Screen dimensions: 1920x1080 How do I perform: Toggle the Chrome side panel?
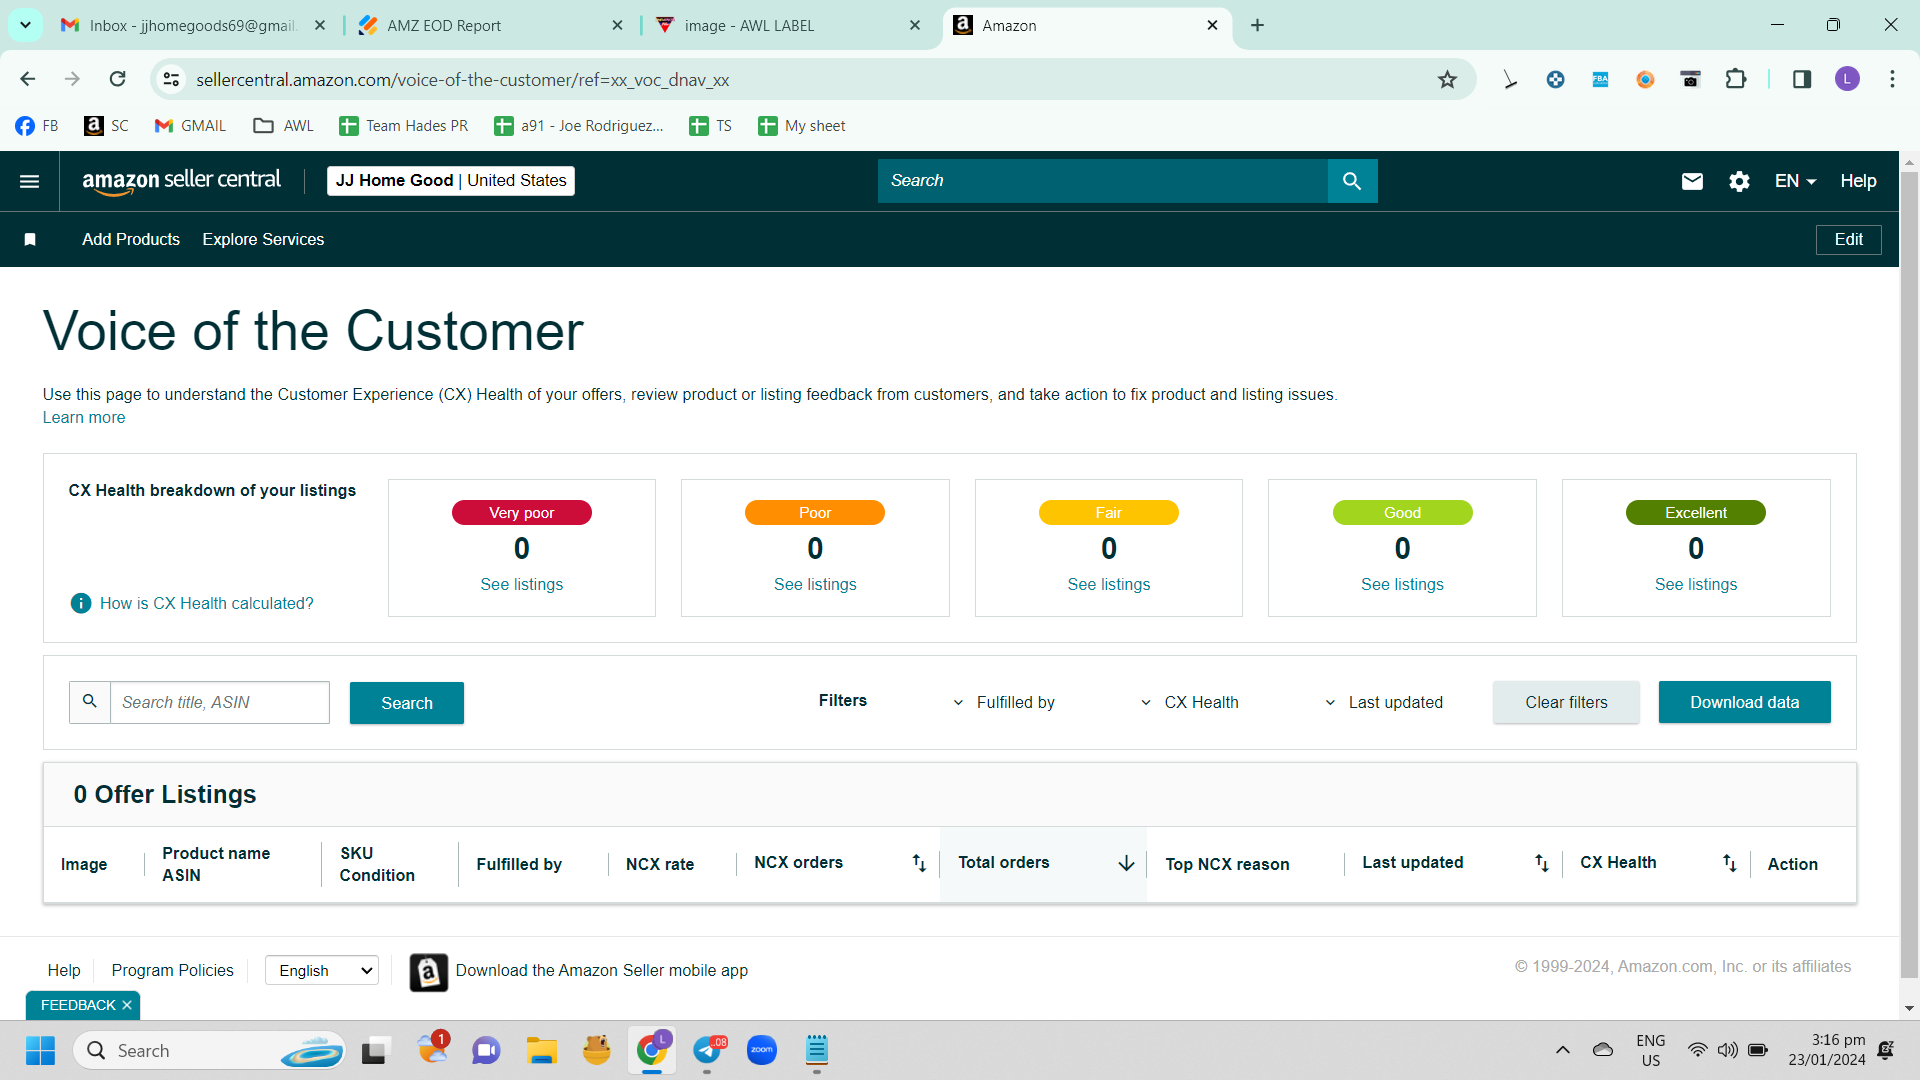coord(1802,79)
